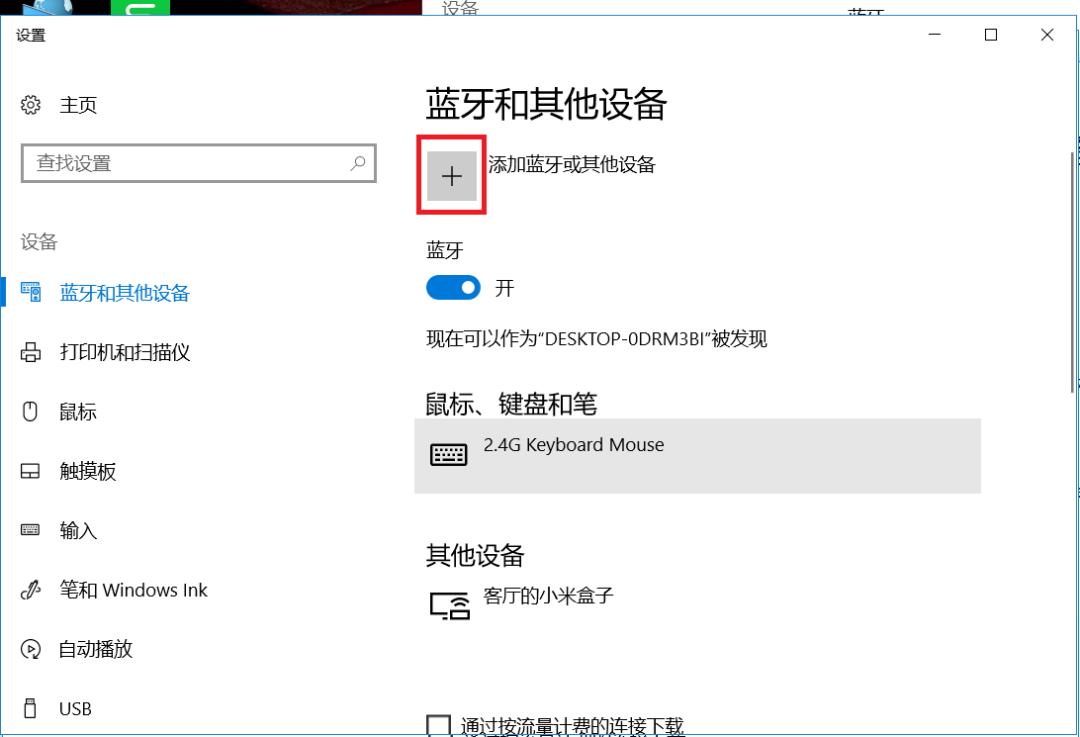Viewport: 1080px width, 737px height.
Task: Select the 自动播放 settings icon
Action: click(32, 650)
